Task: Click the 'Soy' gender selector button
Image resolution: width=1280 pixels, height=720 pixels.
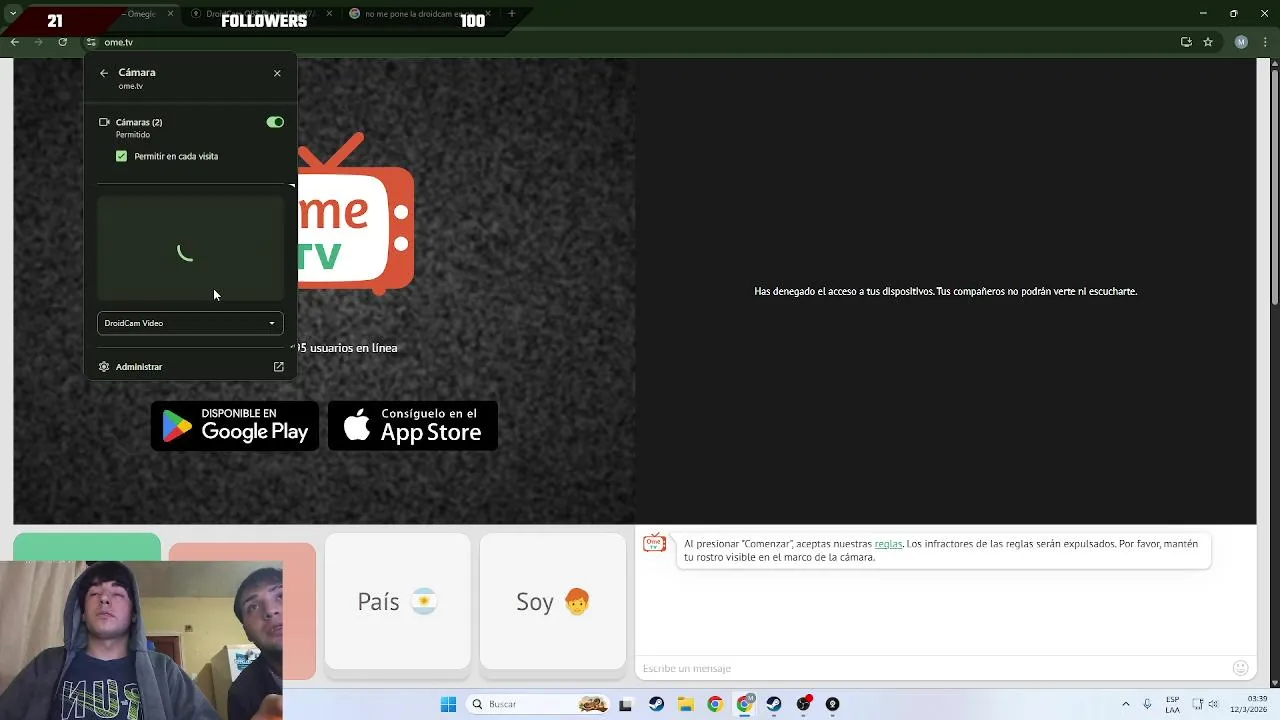Action: click(553, 601)
